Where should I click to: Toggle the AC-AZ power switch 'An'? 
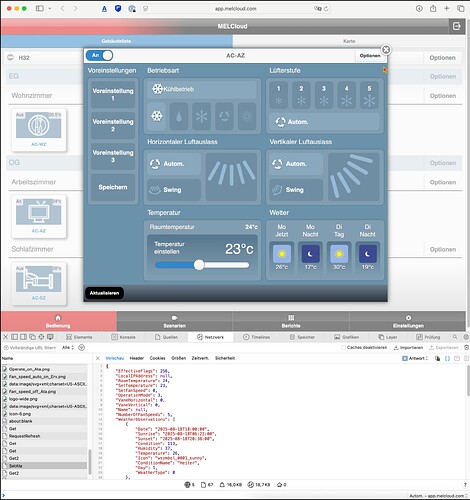point(99,56)
